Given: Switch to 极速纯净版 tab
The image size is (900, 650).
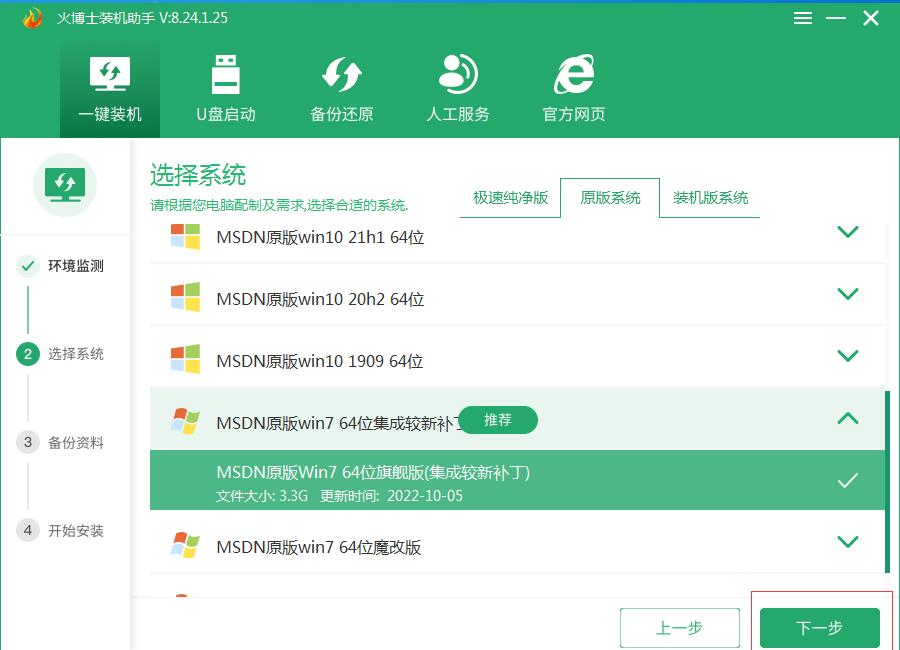Looking at the screenshot, I should pyautogui.click(x=510, y=198).
